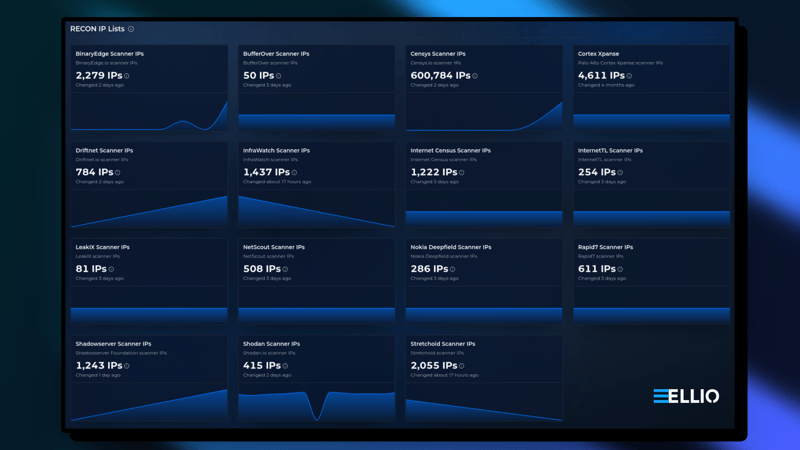Select LeakIX Scanner IPs title
This screenshot has width=800, height=450.
coord(103,247)
